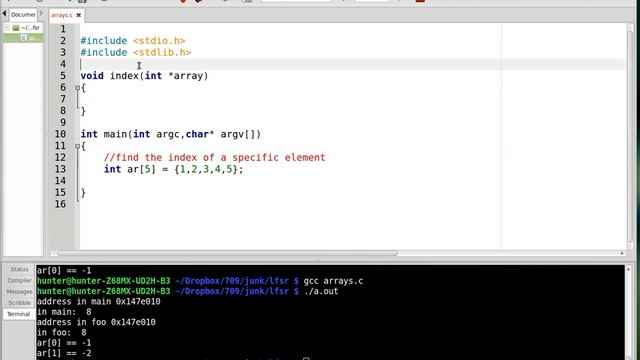640x360 pixels.
Task: Click line number 14 in the margin
Action: coord(60,181)
